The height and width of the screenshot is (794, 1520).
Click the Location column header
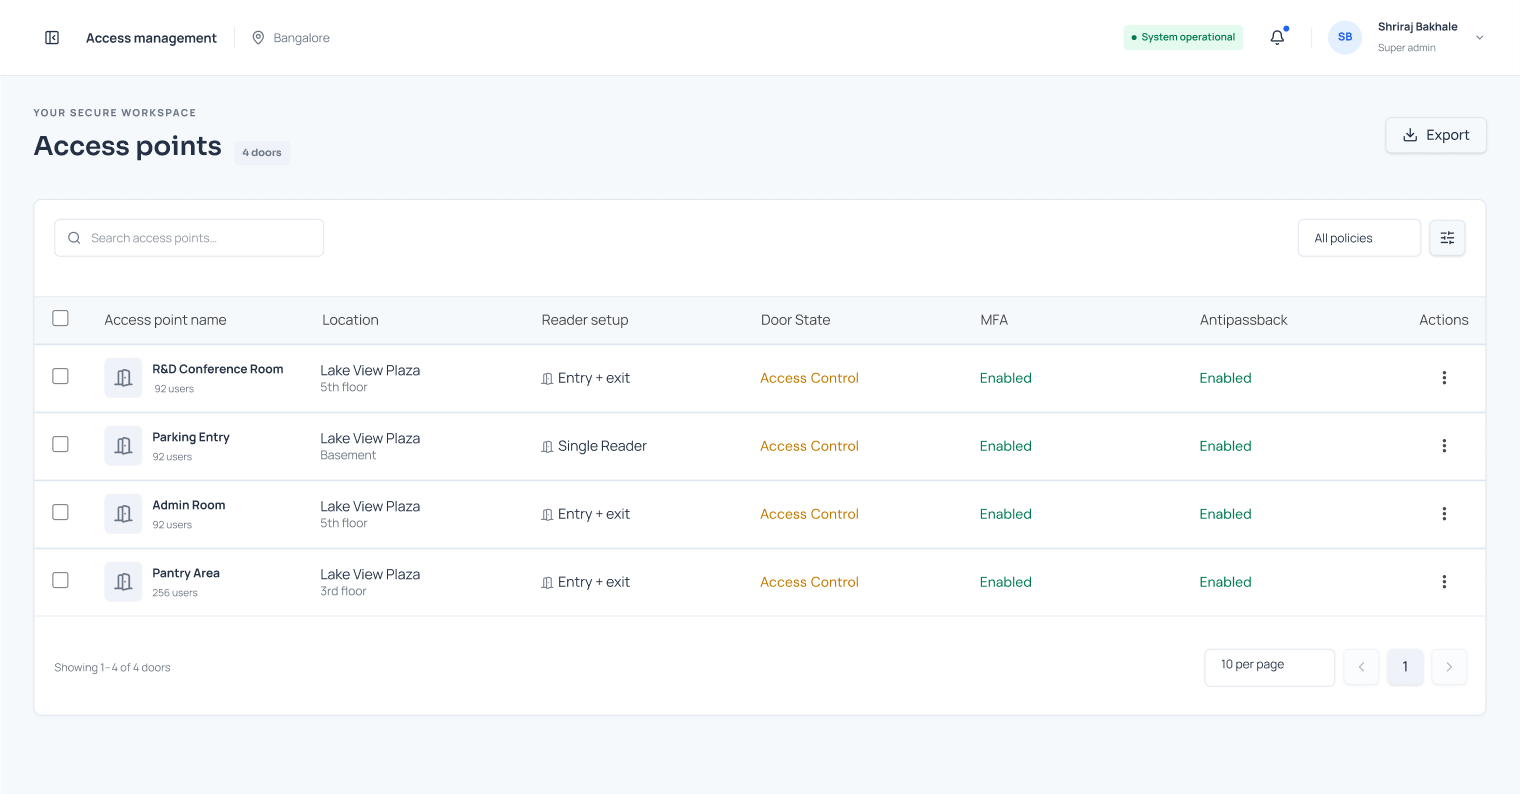(350, 320)
